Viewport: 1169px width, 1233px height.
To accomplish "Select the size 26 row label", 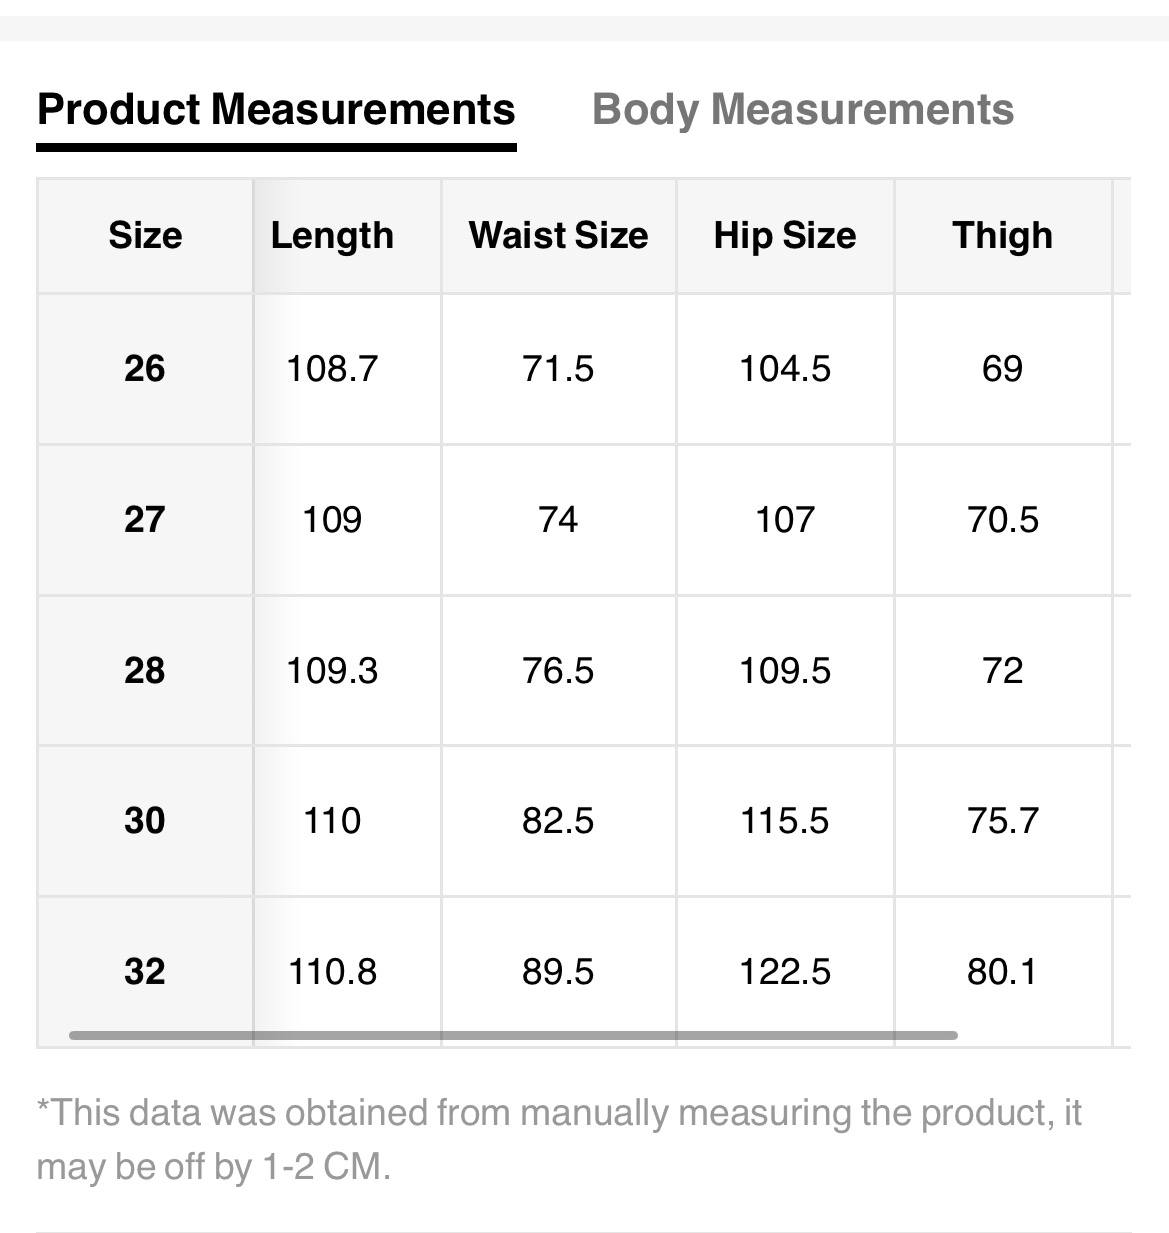I will 145,369.
